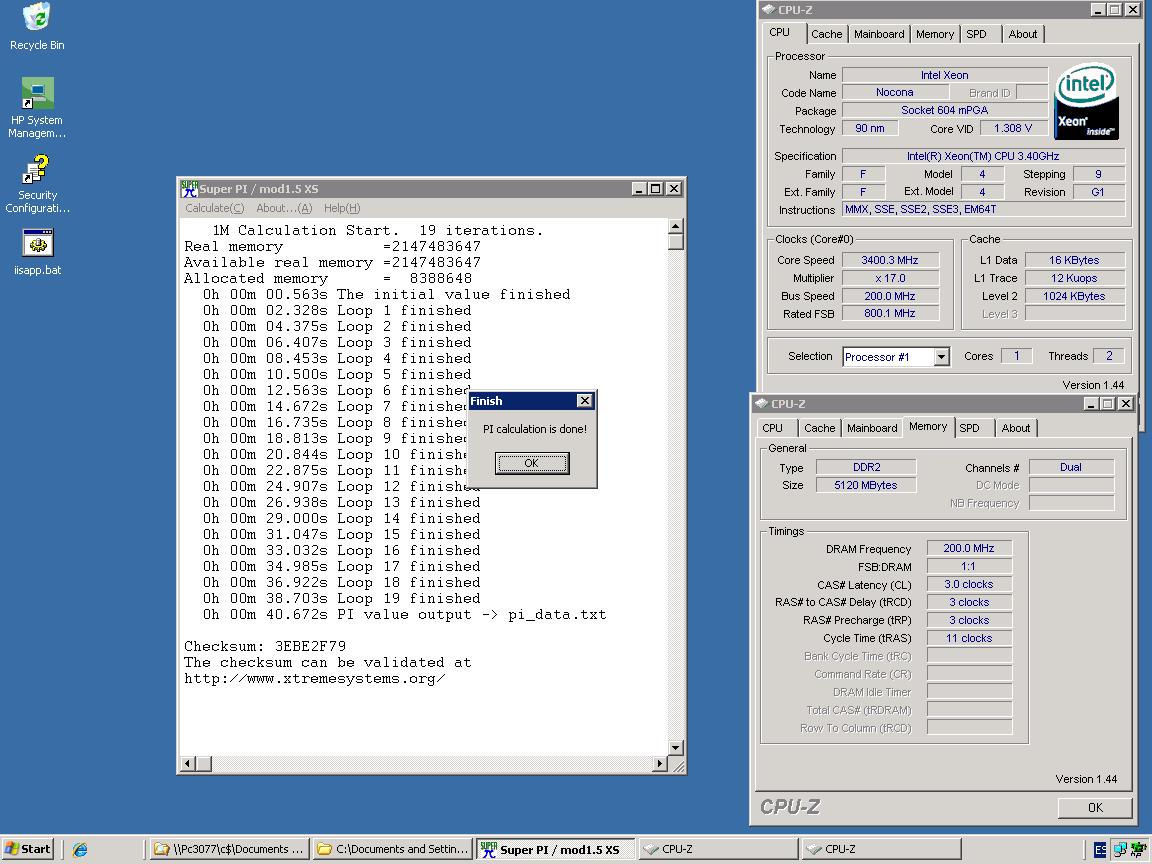
Task: Activate the first CPU-Z taskbar button
Action: pos(719,849)
